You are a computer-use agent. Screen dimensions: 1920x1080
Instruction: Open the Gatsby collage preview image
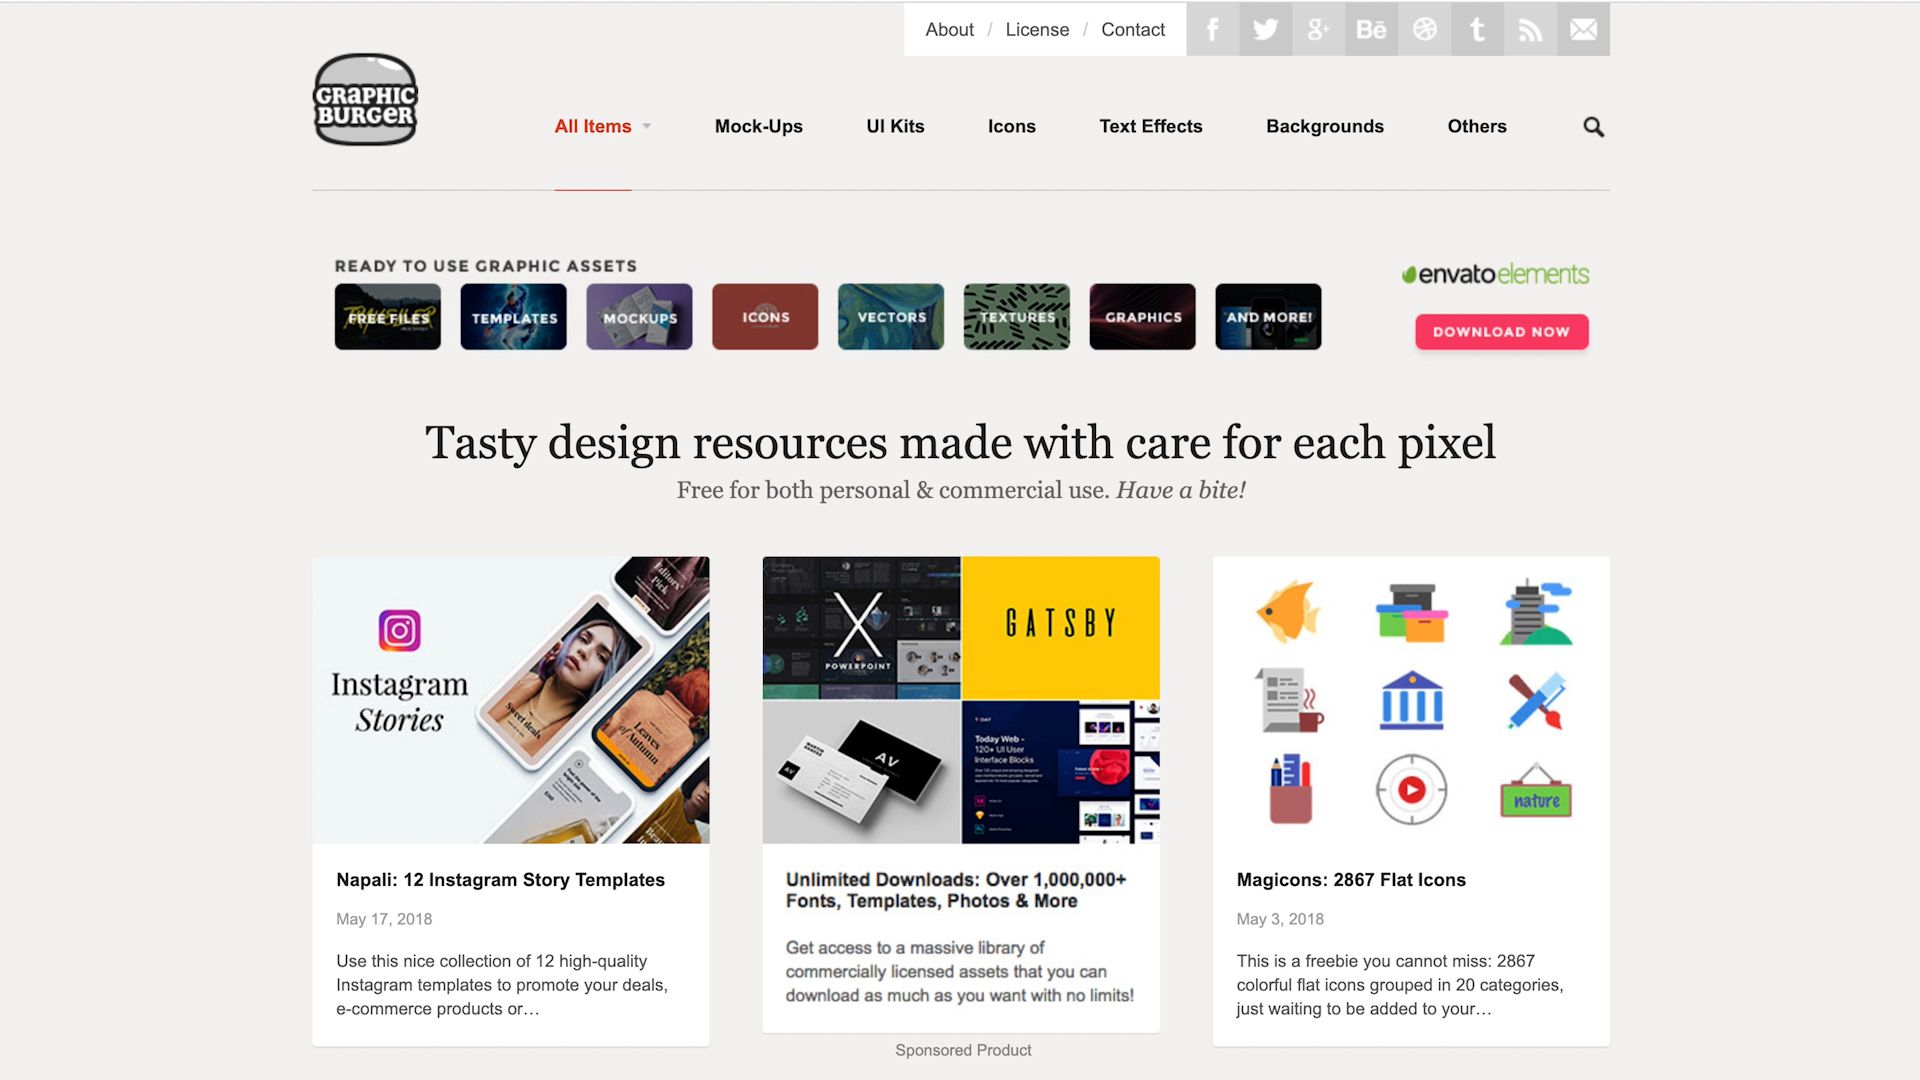961,700
